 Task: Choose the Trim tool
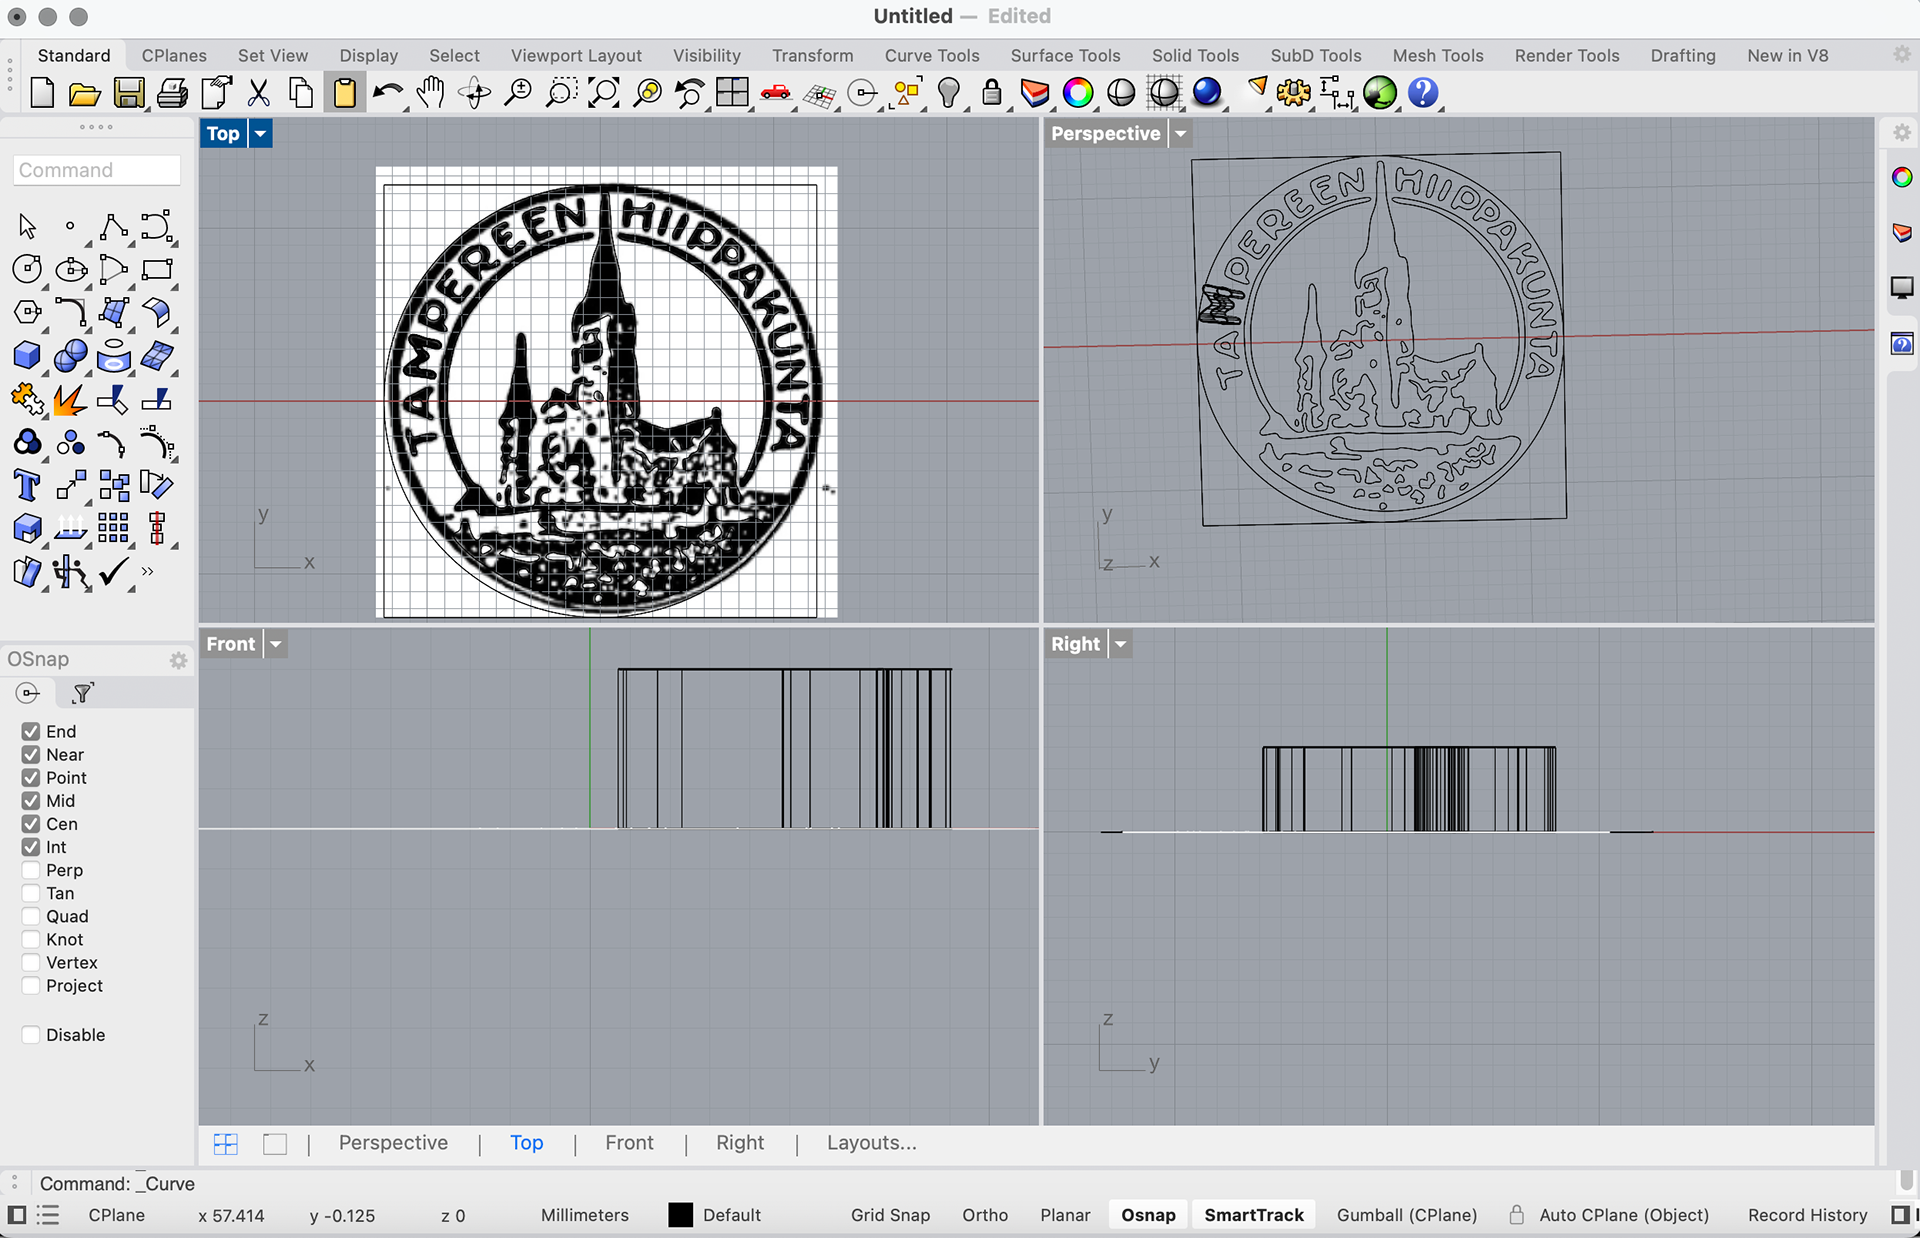[113, 399]
